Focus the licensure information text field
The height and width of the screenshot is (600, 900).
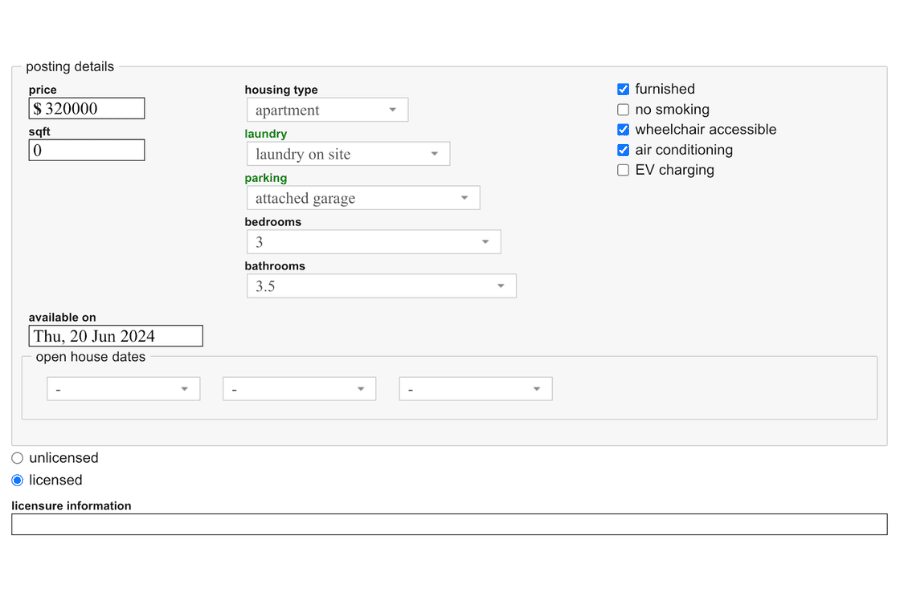pyautogui.click(x=449, y=524)
